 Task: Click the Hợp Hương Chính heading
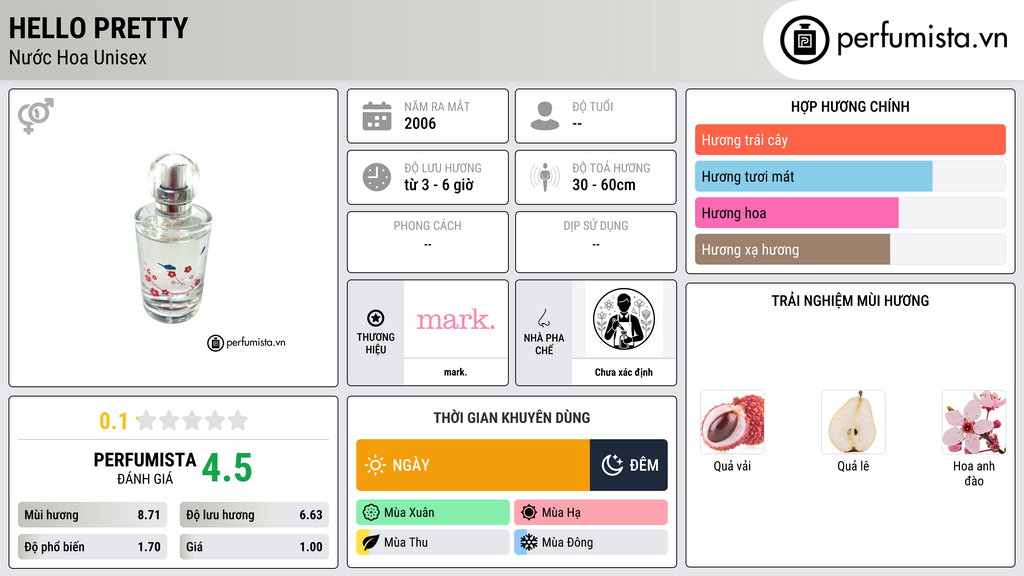(850, 106)
